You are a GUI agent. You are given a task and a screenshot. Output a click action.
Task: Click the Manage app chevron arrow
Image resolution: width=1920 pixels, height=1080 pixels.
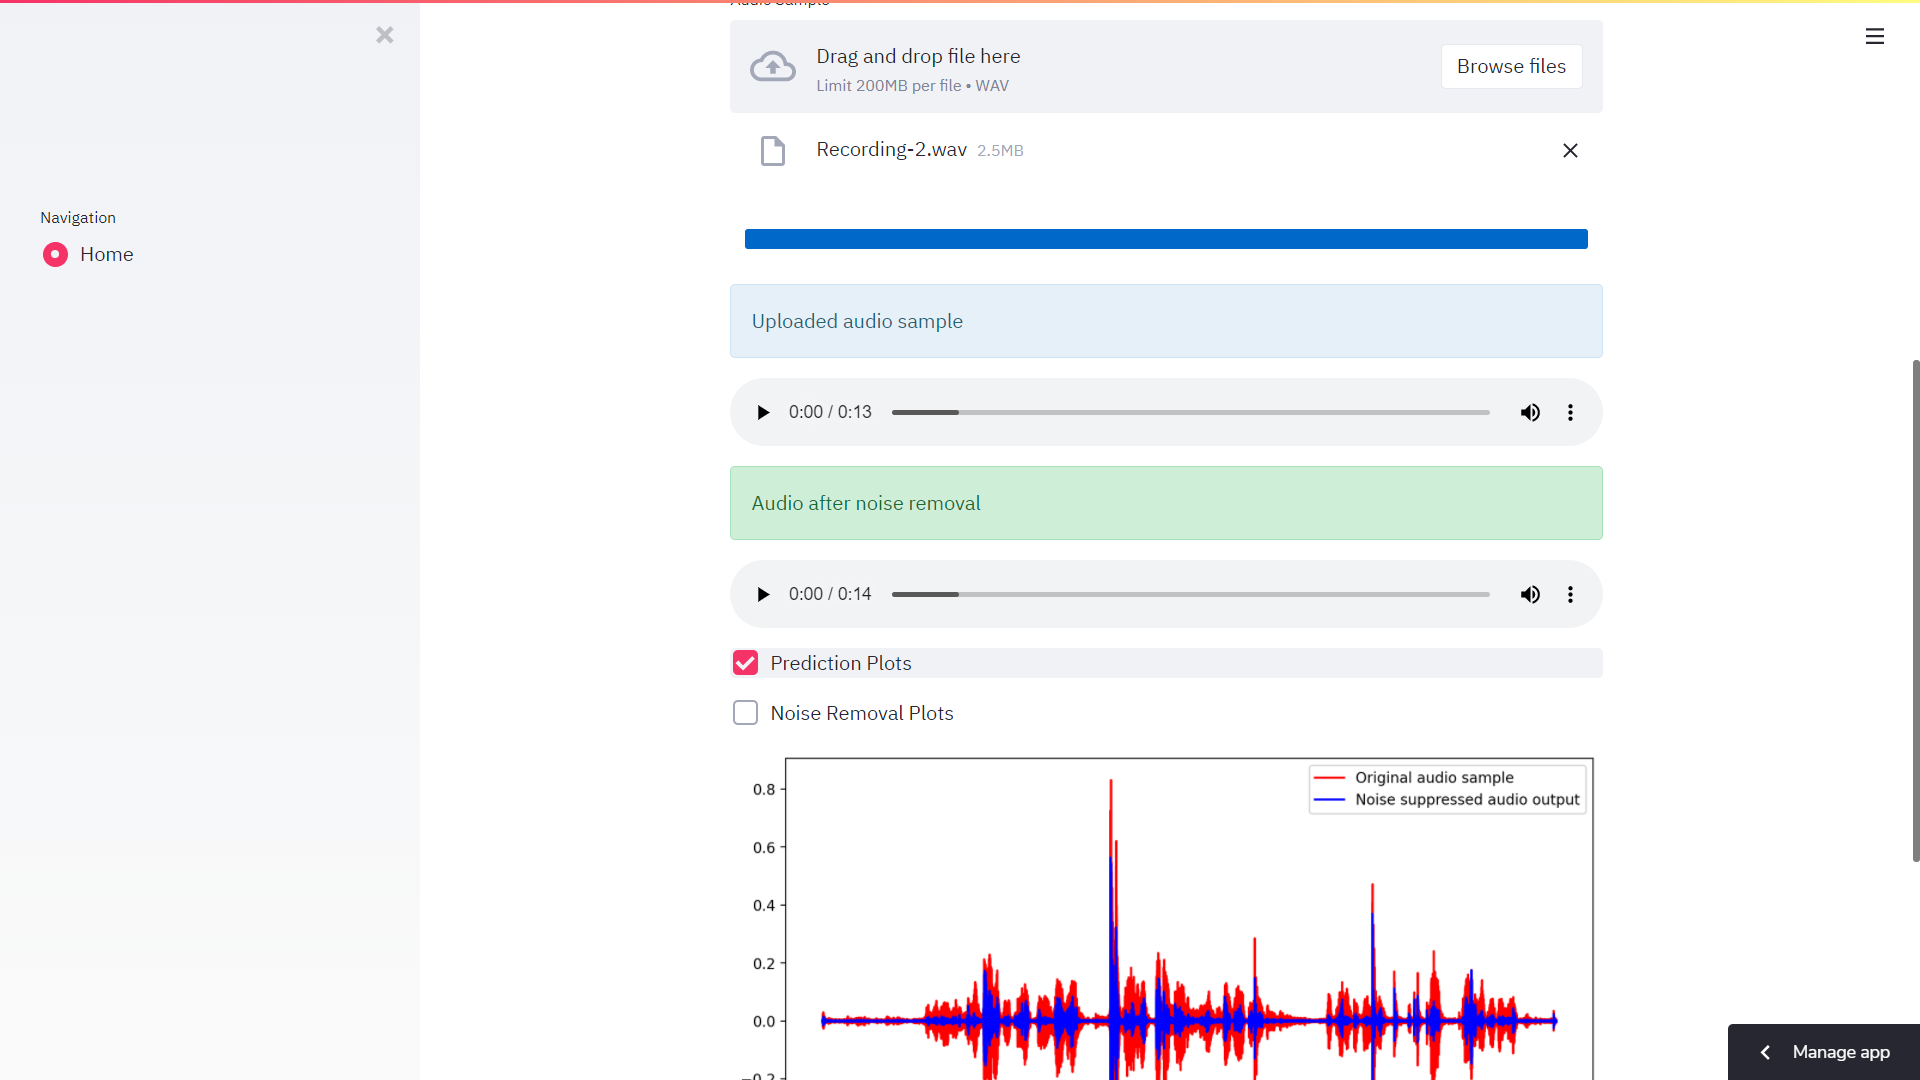point(1765,1052)
